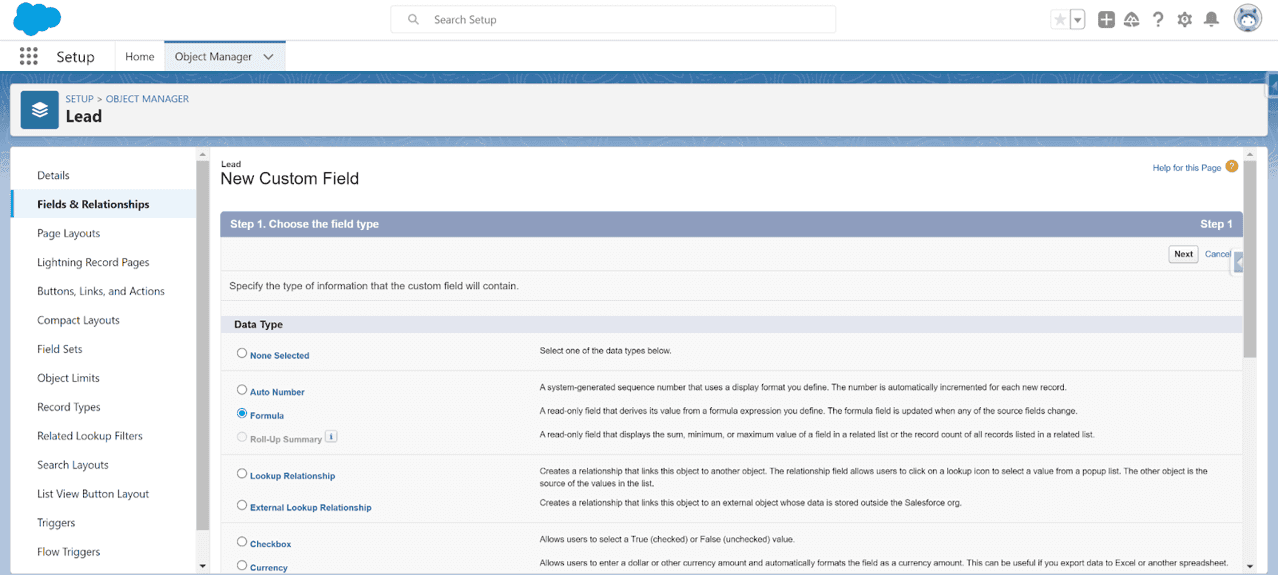Open List View Button Layout

coord(93,494)
